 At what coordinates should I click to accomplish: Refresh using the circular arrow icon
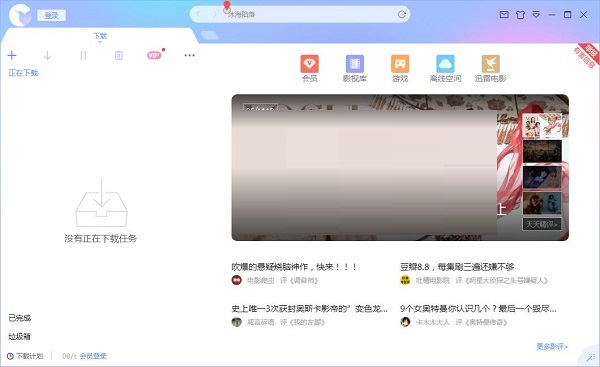tap(401, 14)
